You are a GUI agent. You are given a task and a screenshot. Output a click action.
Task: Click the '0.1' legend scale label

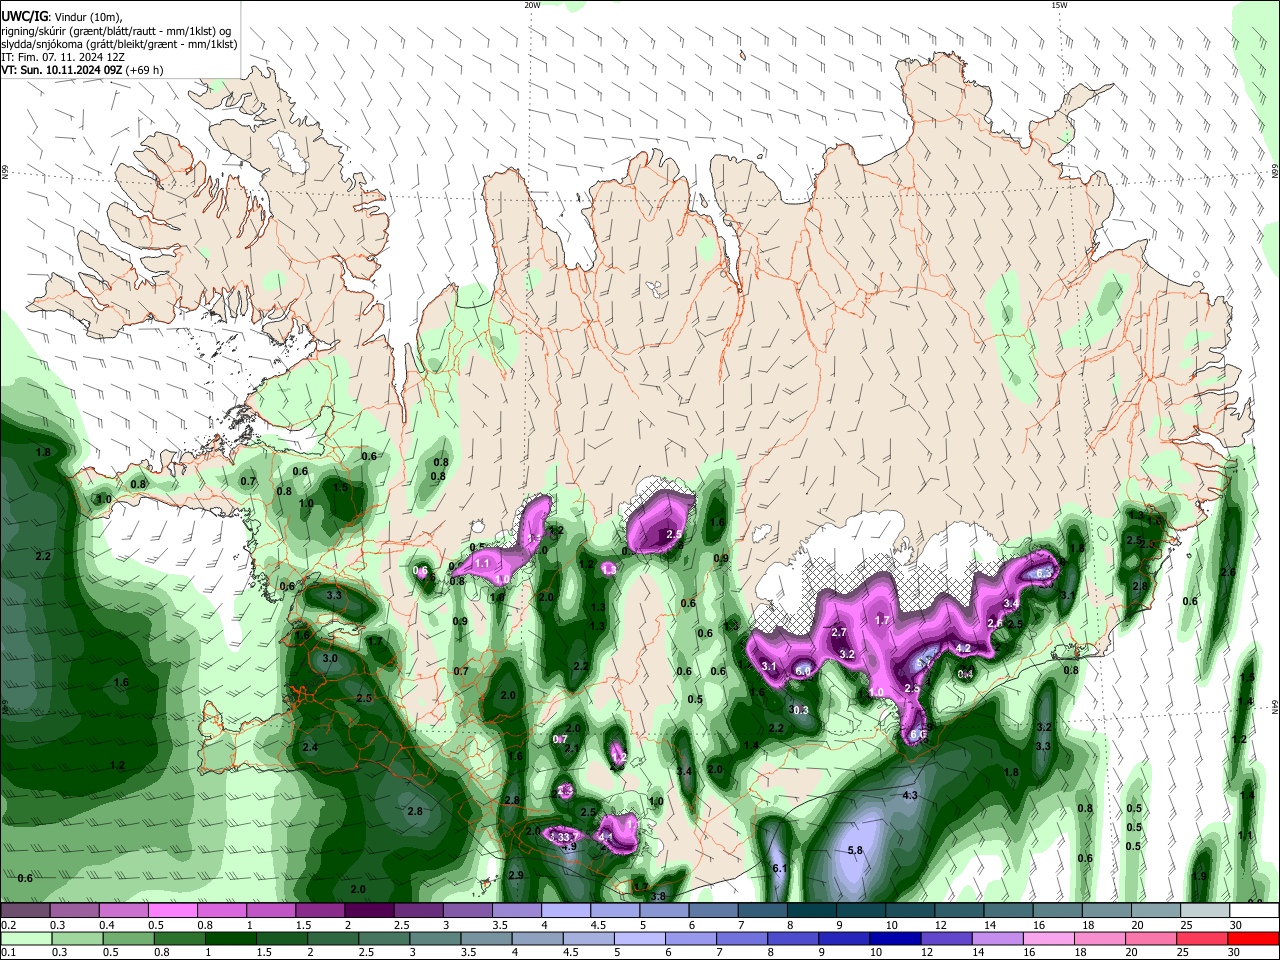(8, 952)
